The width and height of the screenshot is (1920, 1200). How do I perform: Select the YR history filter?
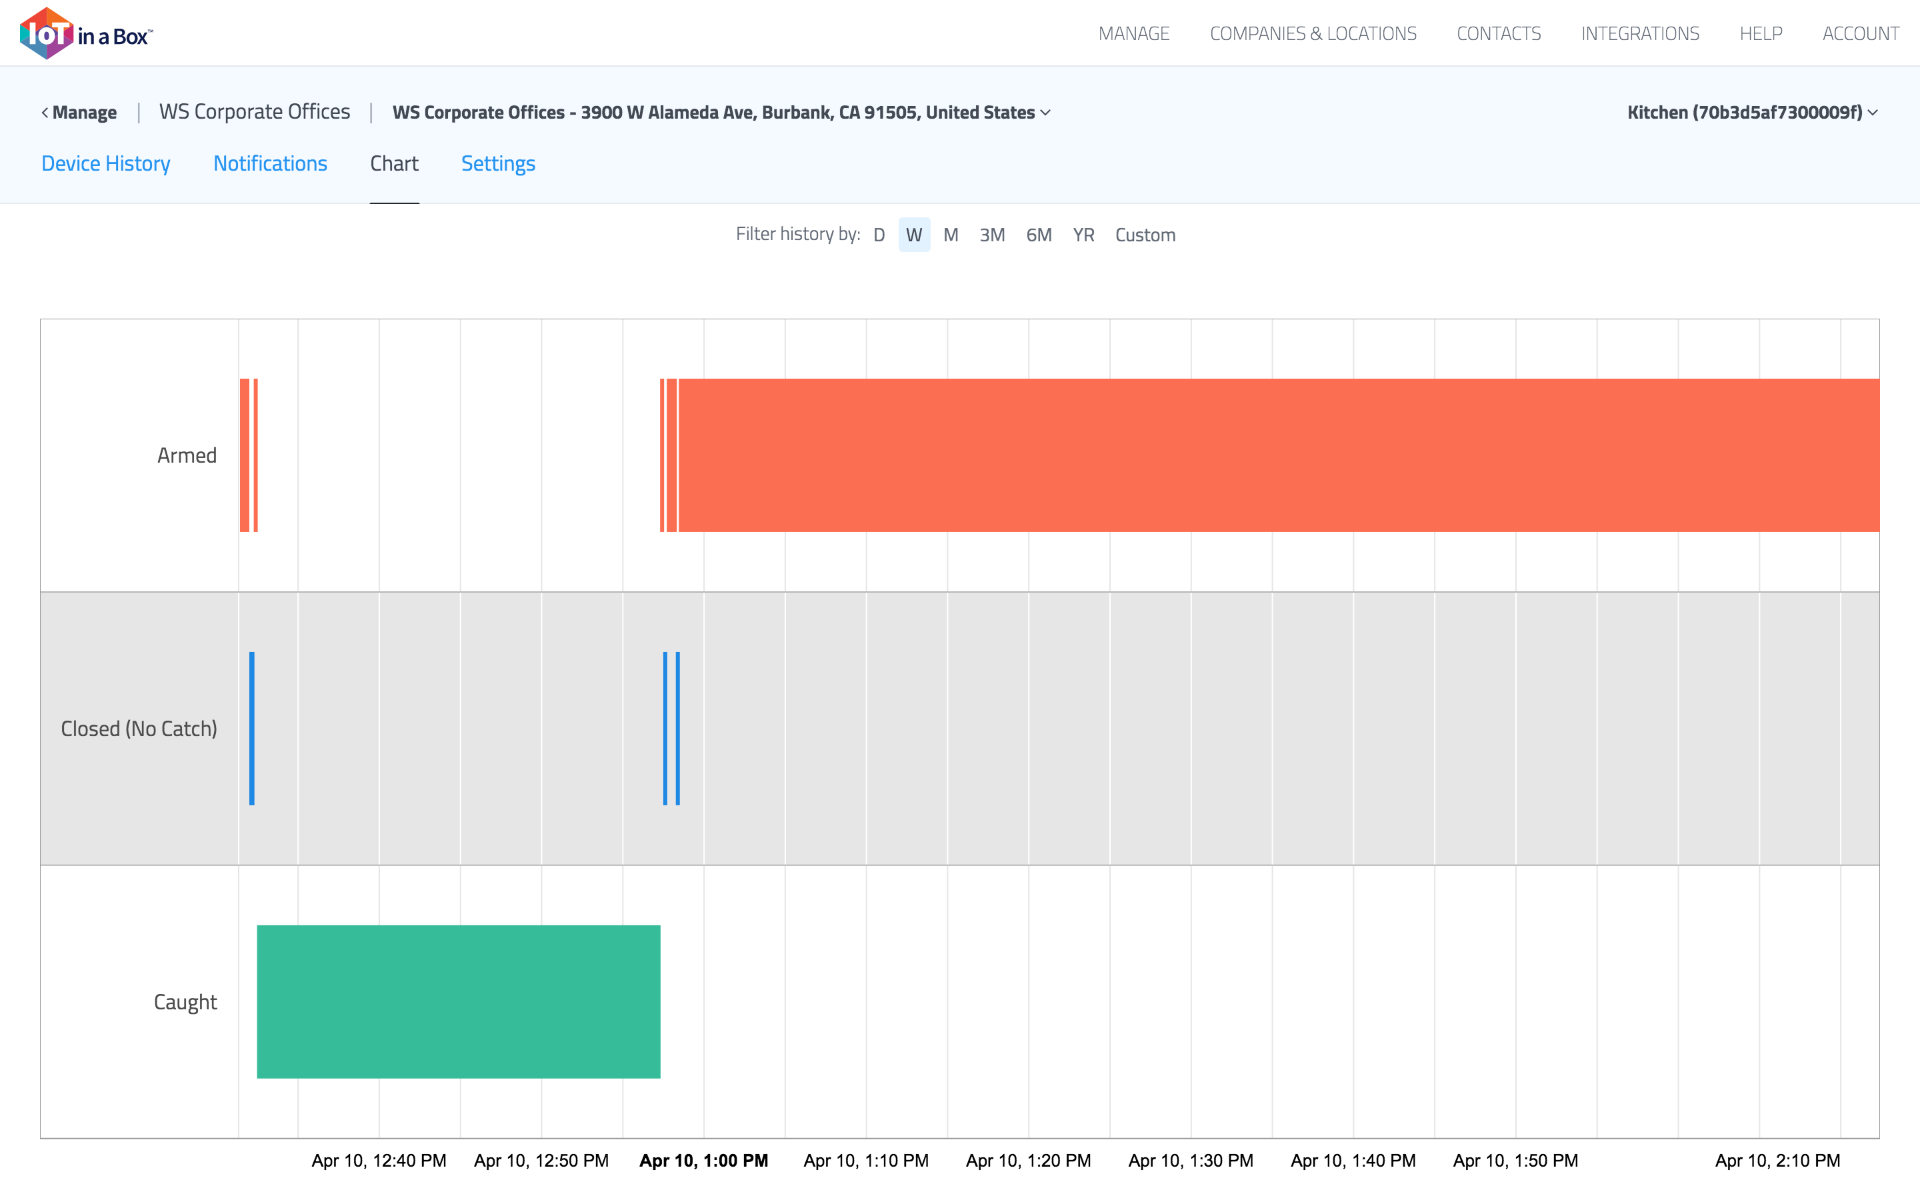point(1083,235)
